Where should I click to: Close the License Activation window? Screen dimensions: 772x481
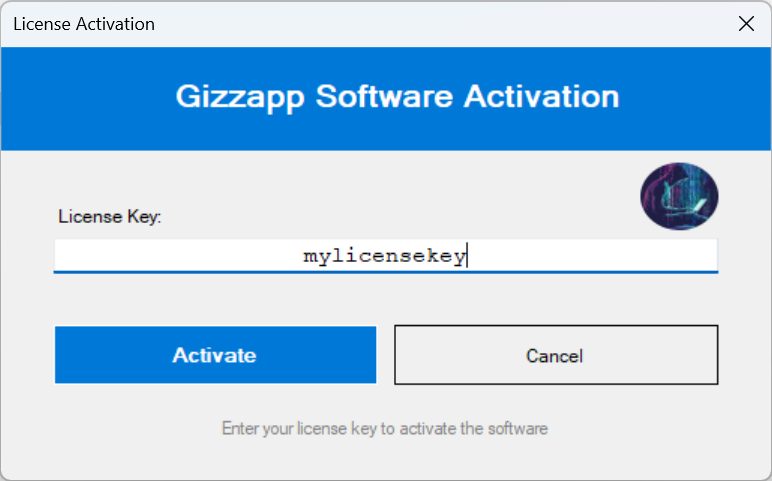tap(746, 24)
